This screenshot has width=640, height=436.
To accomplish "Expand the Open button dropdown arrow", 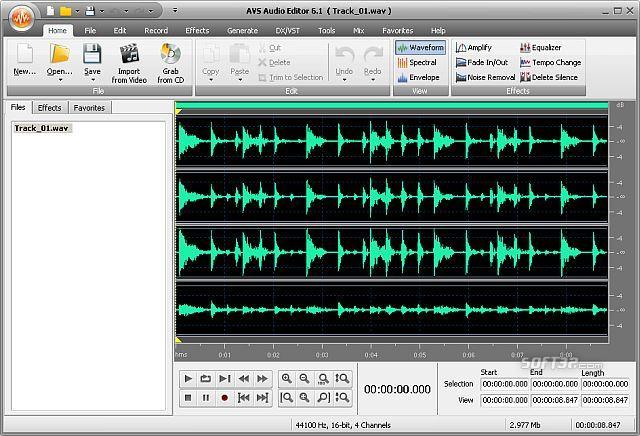I will coord(59,80).
